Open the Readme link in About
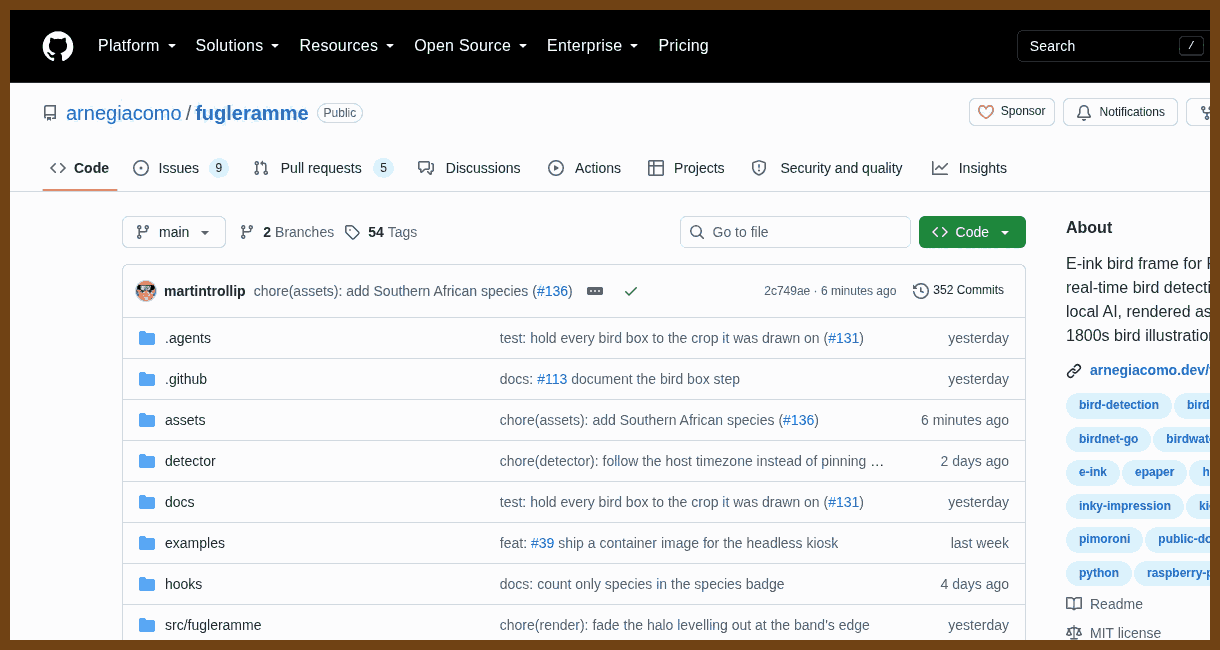 (x=1105, y=604)
